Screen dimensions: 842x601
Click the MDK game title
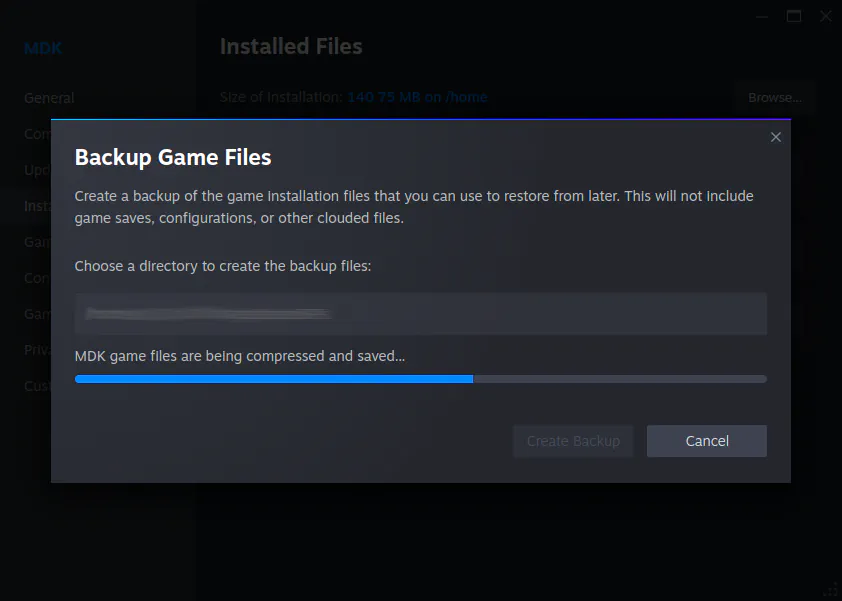click(x=43, y=48)
